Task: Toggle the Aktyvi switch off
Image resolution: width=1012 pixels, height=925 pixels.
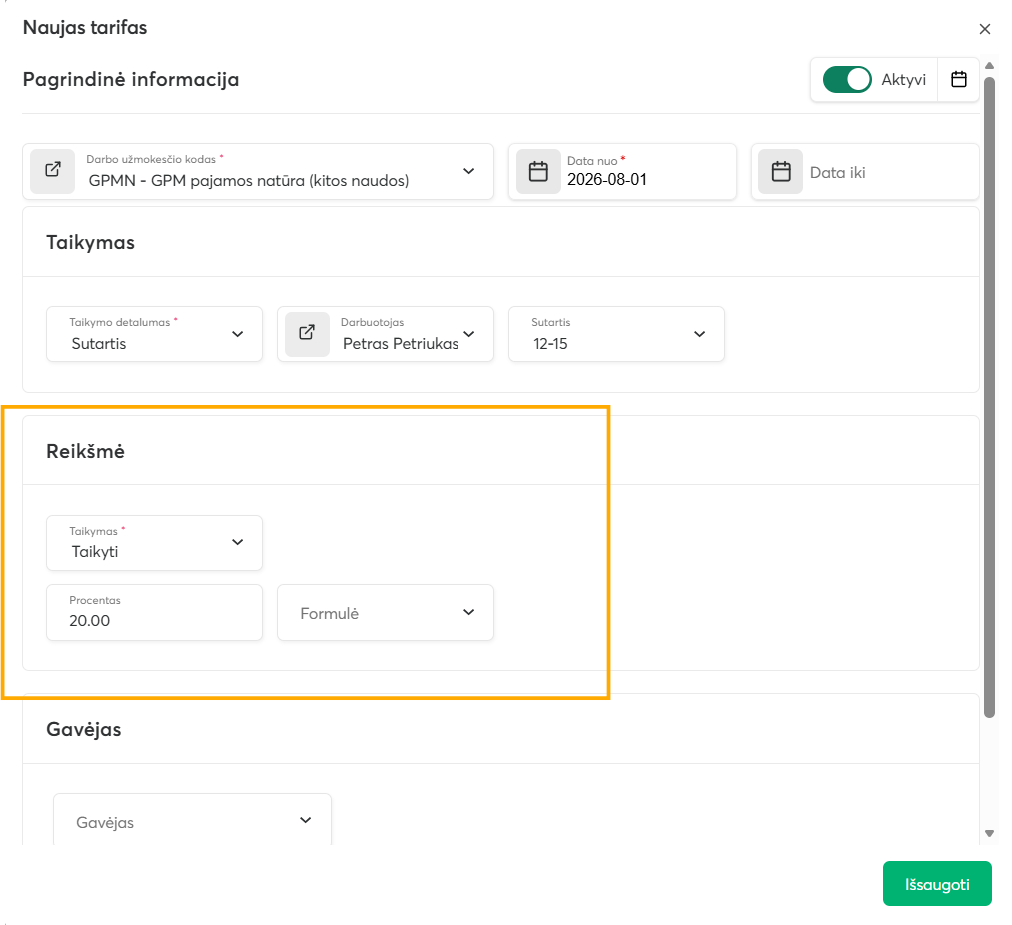Action: [847, 79]
